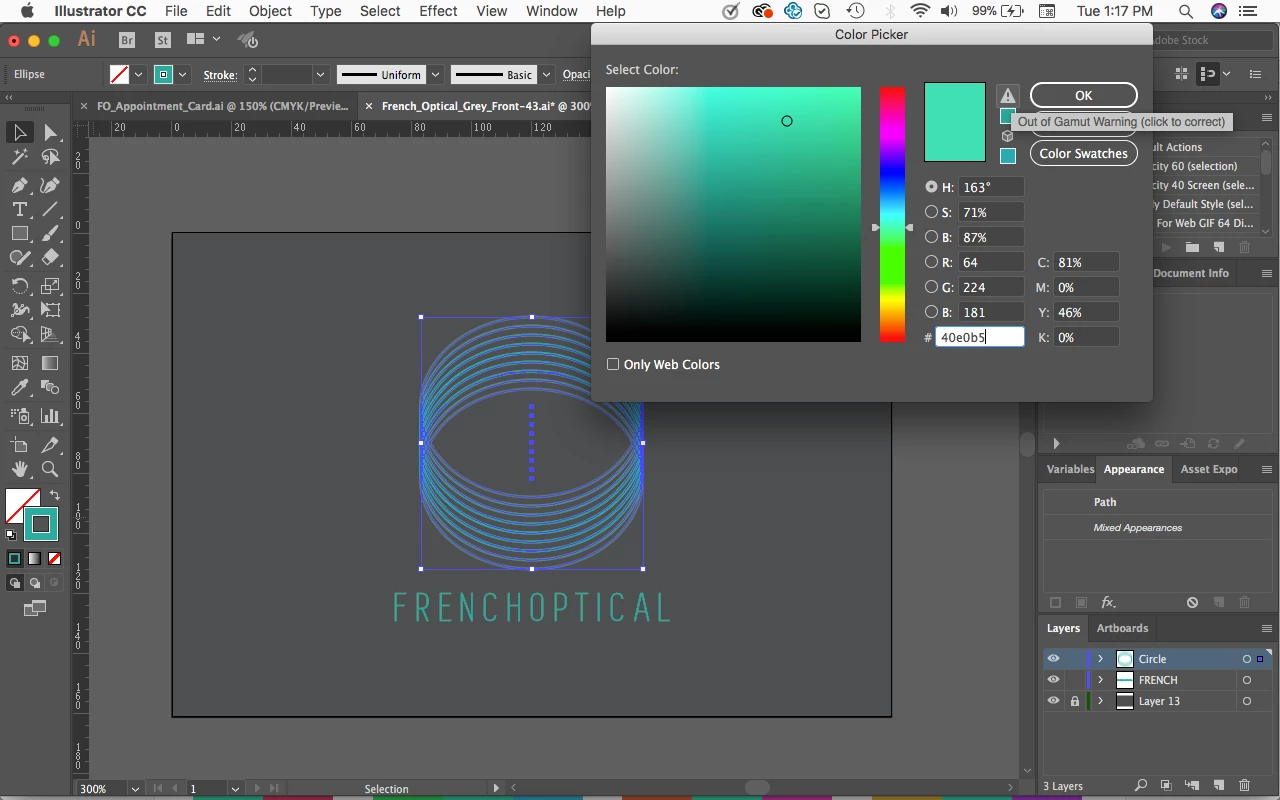Select the Selection tool arrow
Viewport: 1280px width, 800px height.
[19, 132]
